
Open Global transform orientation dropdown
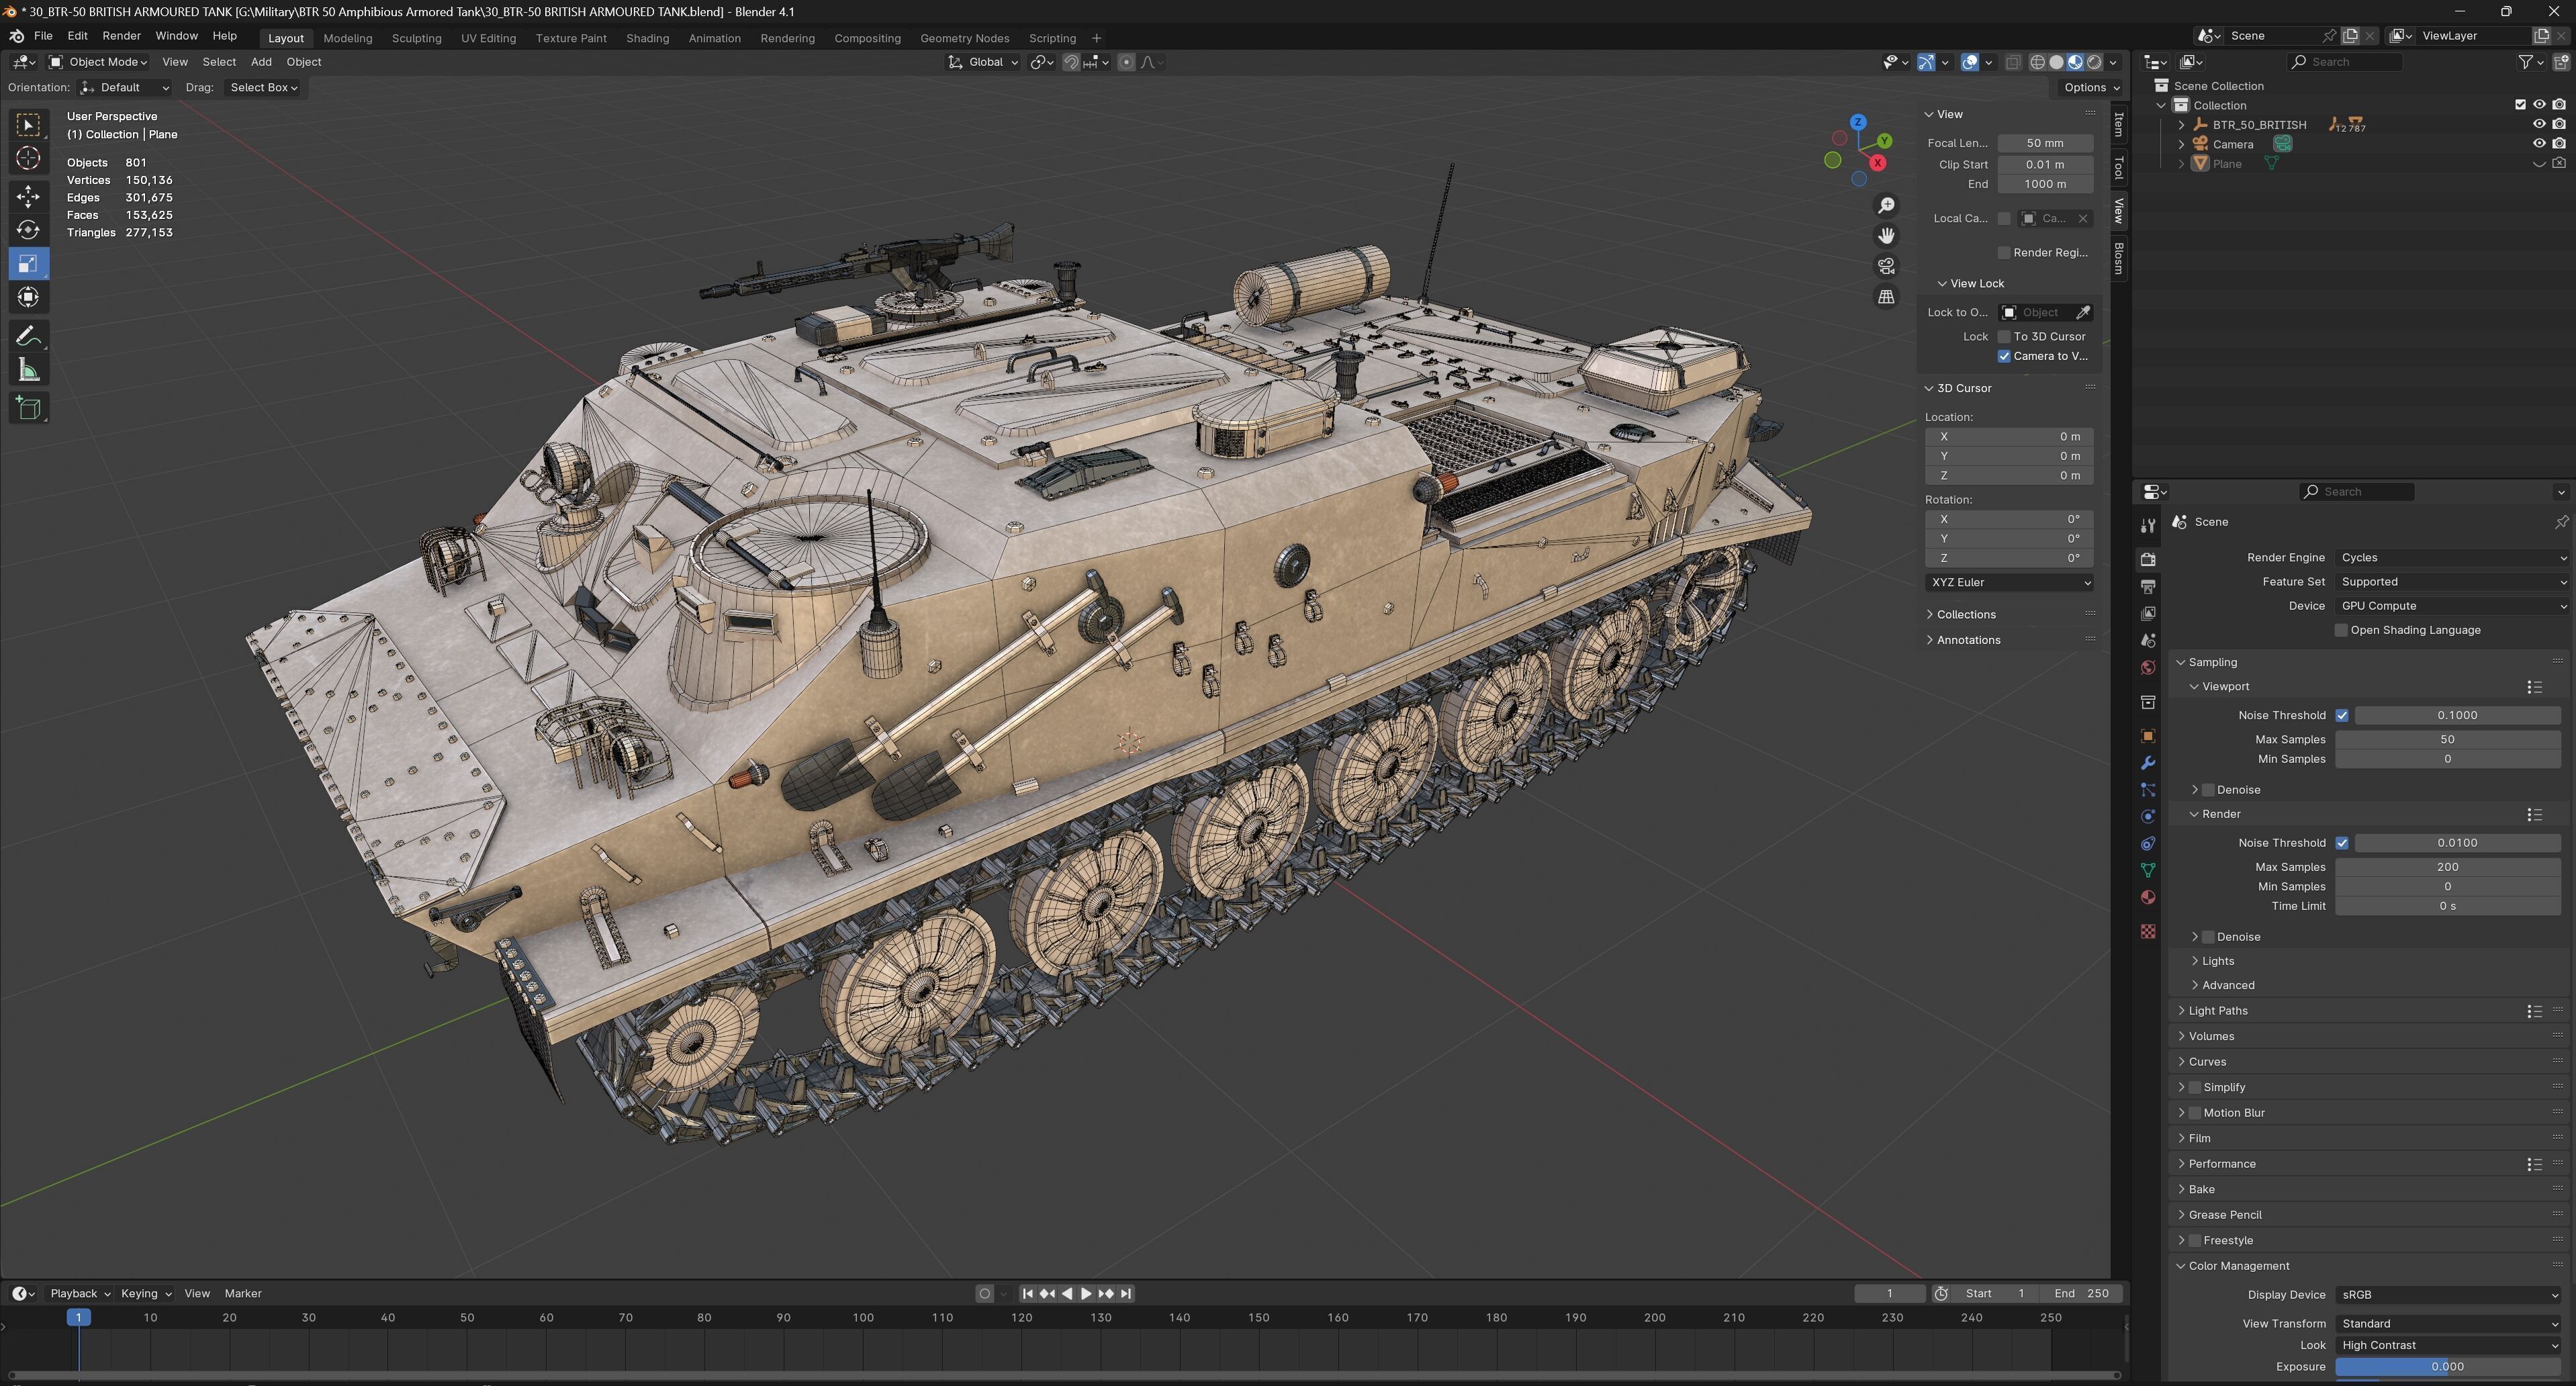pos(984,62)
